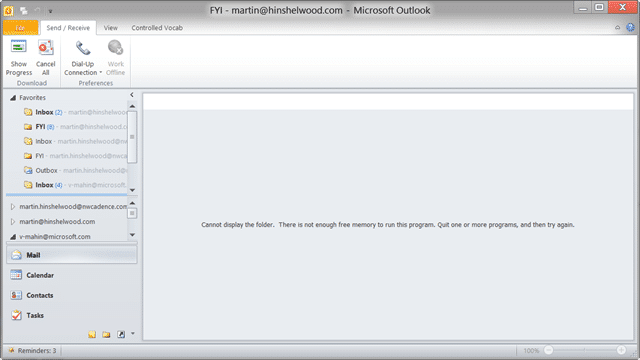Image resolution: width=640 pixels, height=360 pixels.
Task: Click the Mail envelope icon
Action: pos(16,255)
